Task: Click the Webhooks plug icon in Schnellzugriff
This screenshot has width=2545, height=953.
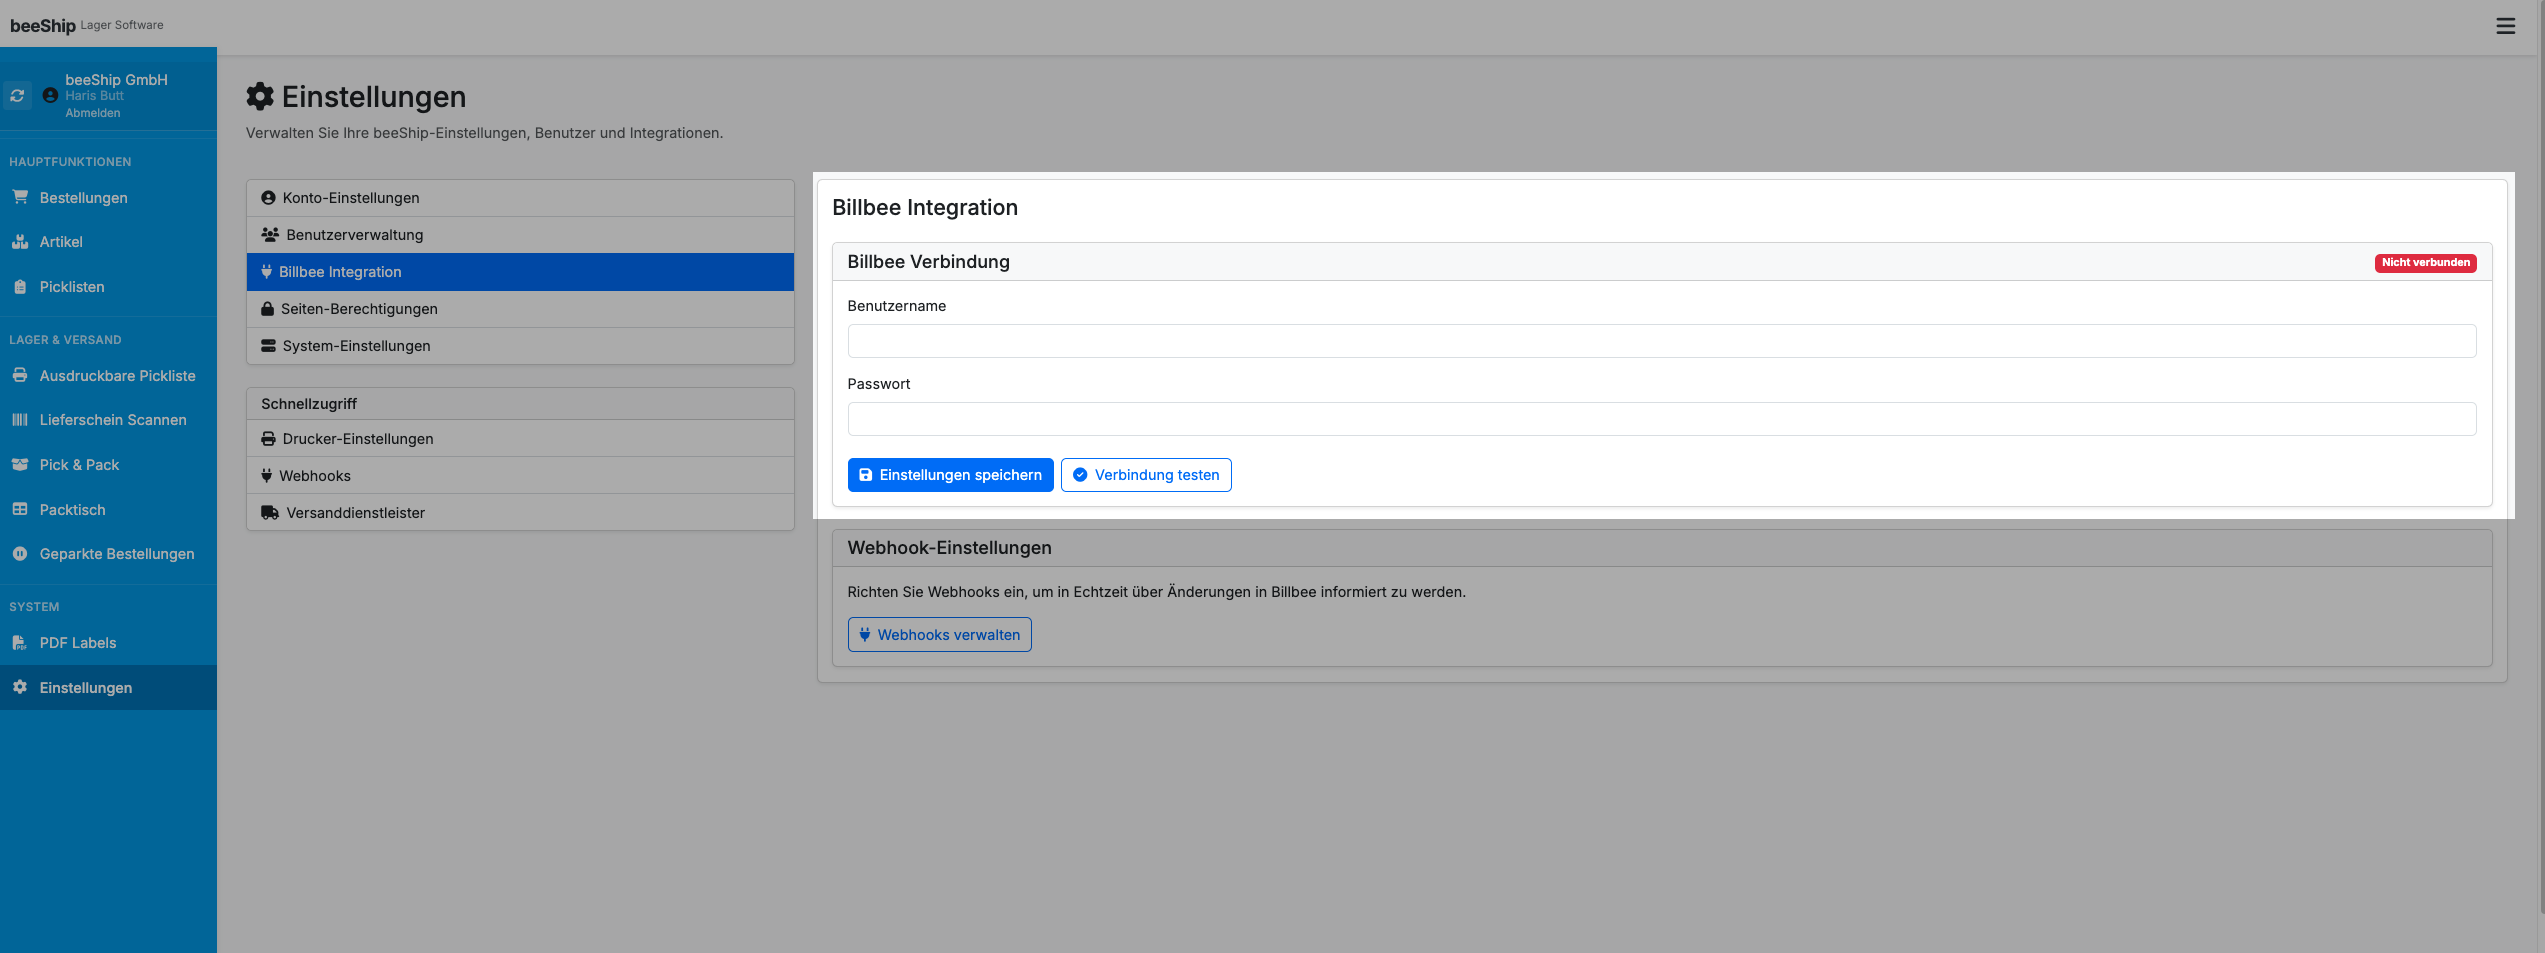Action: point(267,476)
